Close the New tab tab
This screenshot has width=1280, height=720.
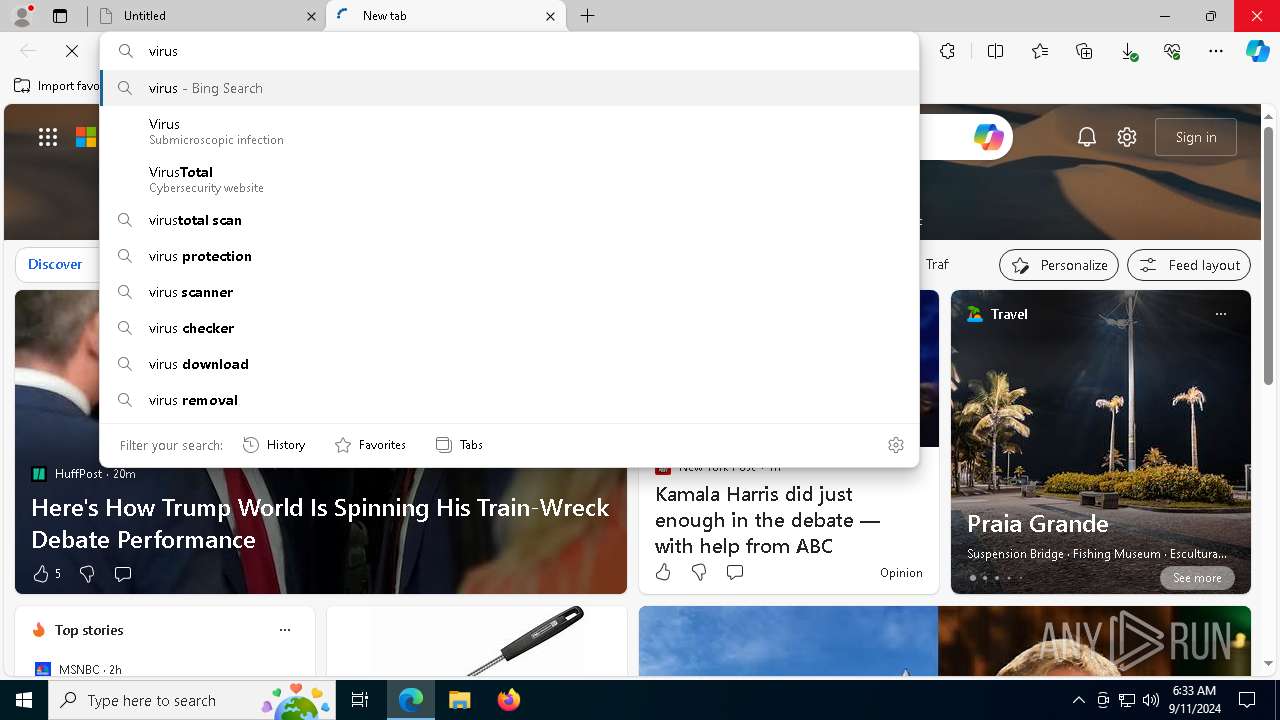click(x=550, y=16)
